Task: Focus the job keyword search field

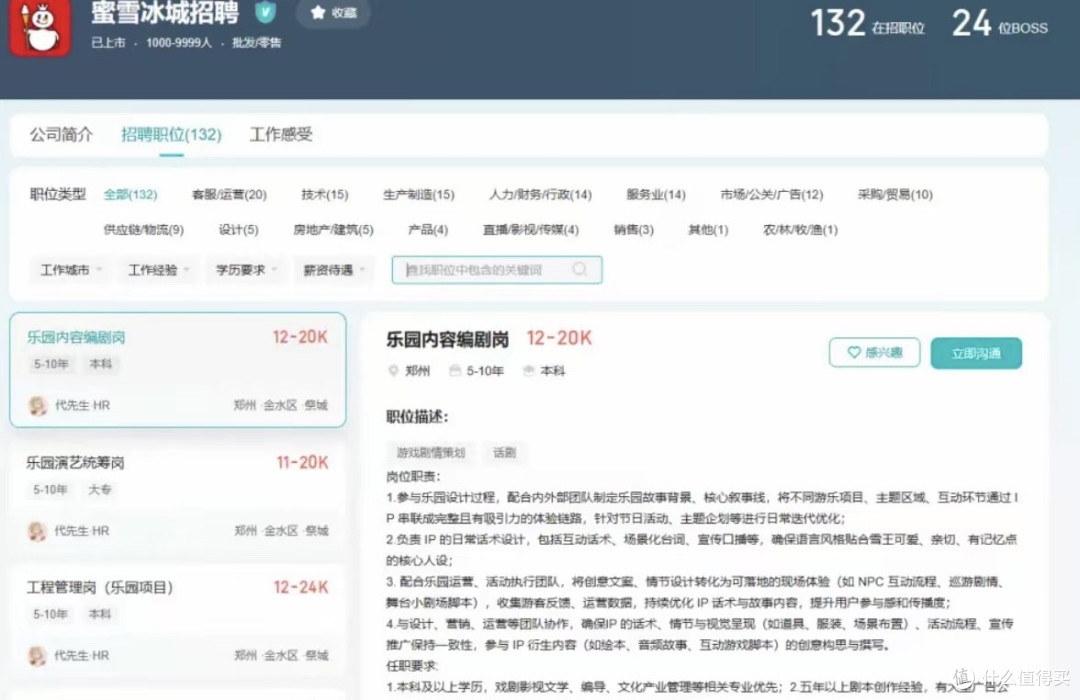Action: coord(497,270)
